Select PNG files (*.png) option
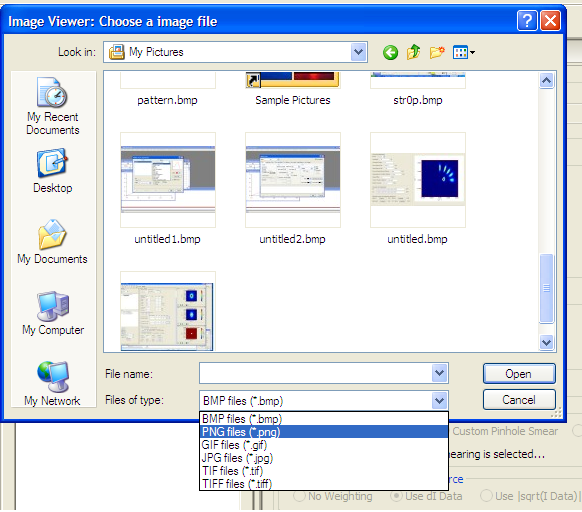The image size is (582, 512). tap(324, 432)
